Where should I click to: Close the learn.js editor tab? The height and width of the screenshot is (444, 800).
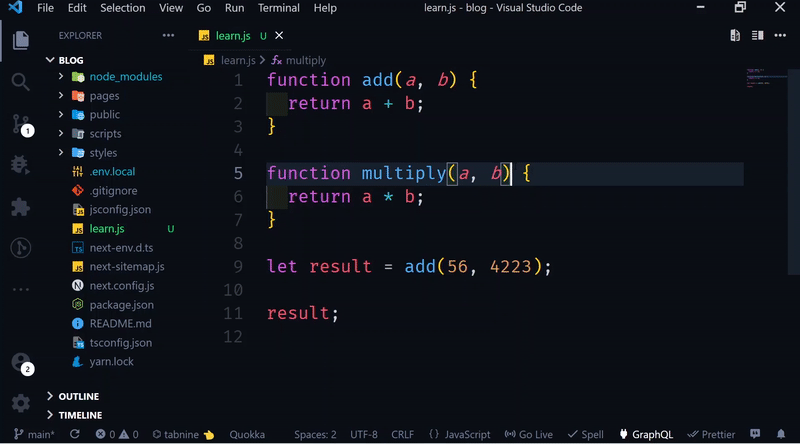coord(279,36)
